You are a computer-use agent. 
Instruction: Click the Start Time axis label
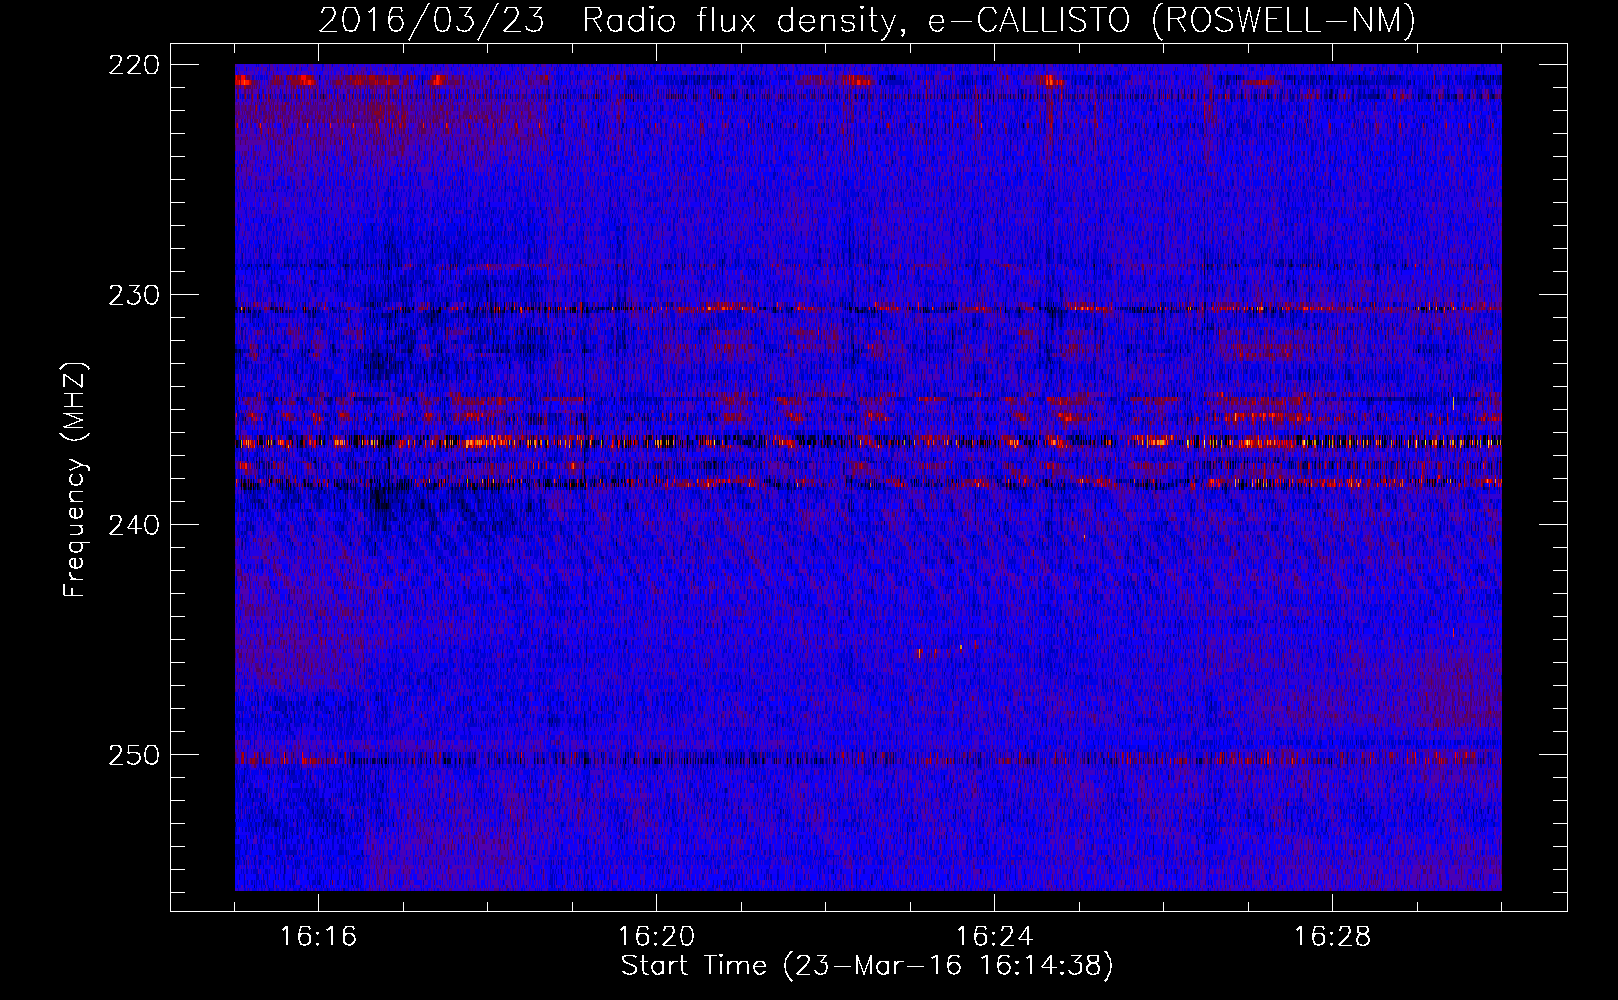(867, 966)
